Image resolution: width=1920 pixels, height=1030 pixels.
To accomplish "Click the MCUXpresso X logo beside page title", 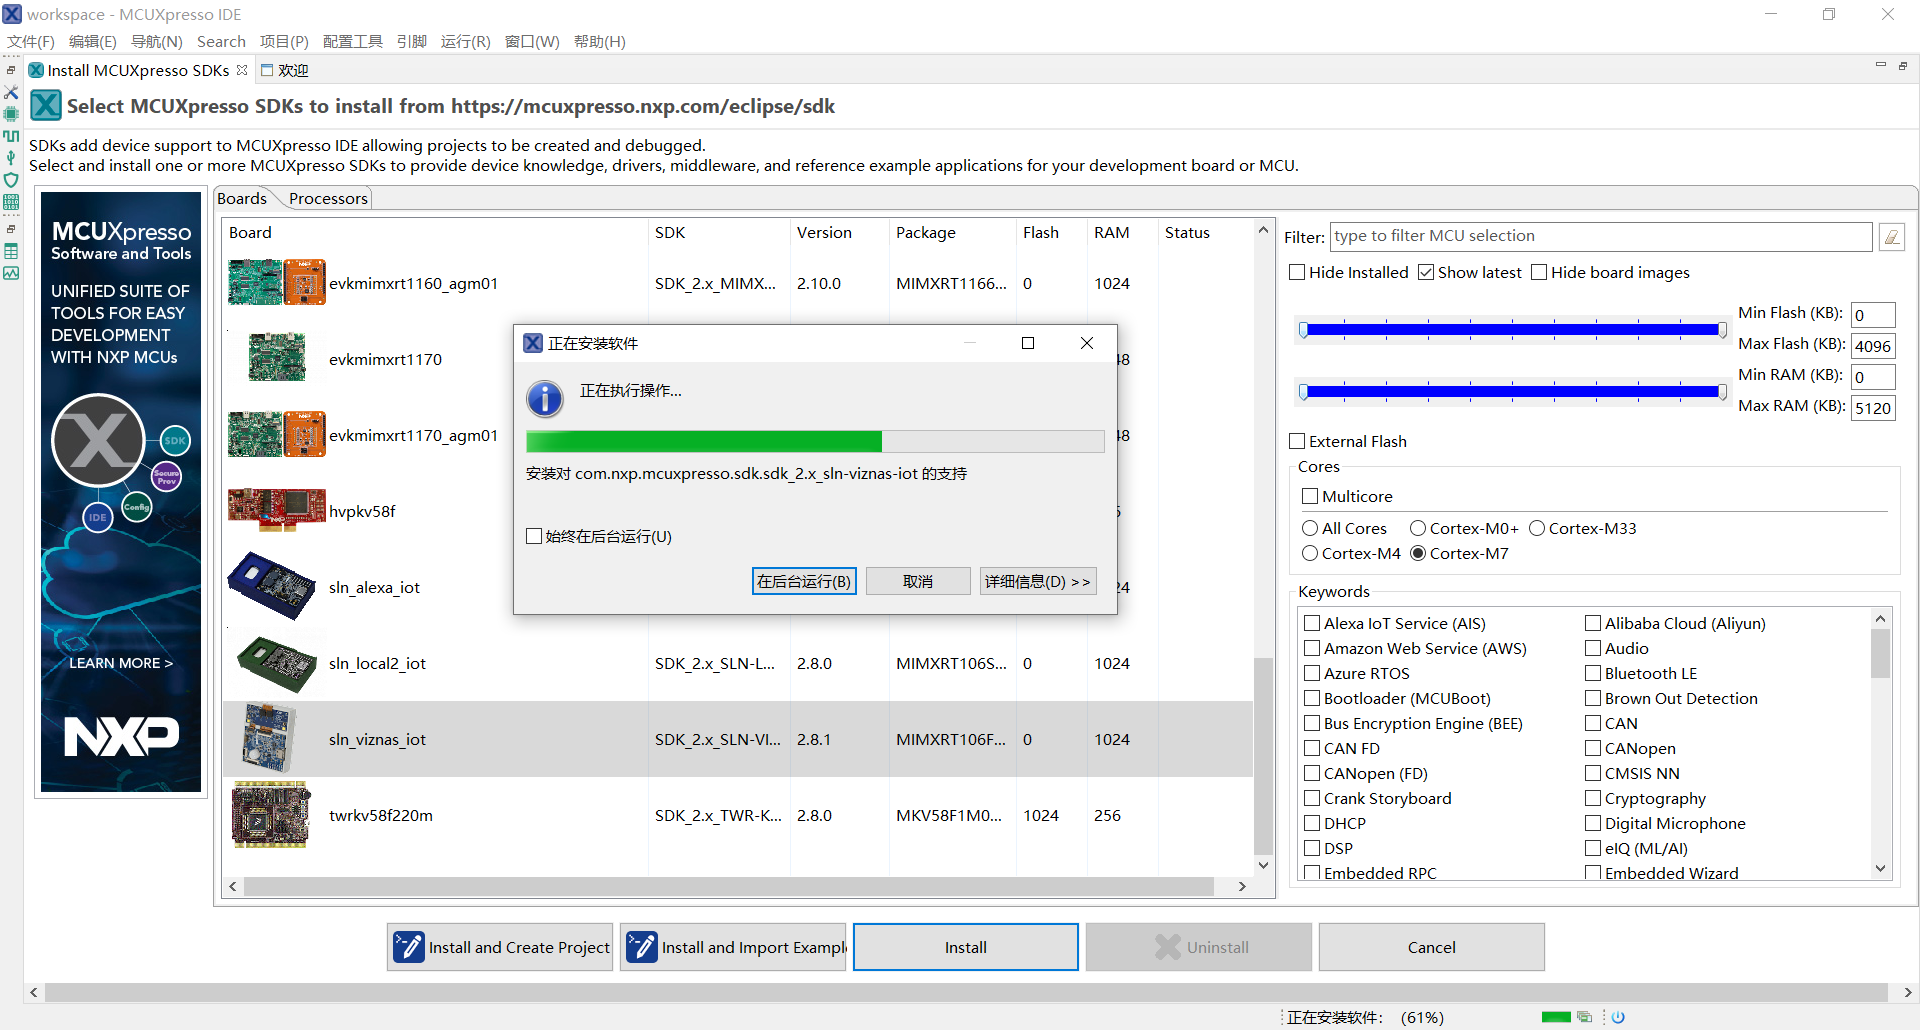I will [46, 105].
